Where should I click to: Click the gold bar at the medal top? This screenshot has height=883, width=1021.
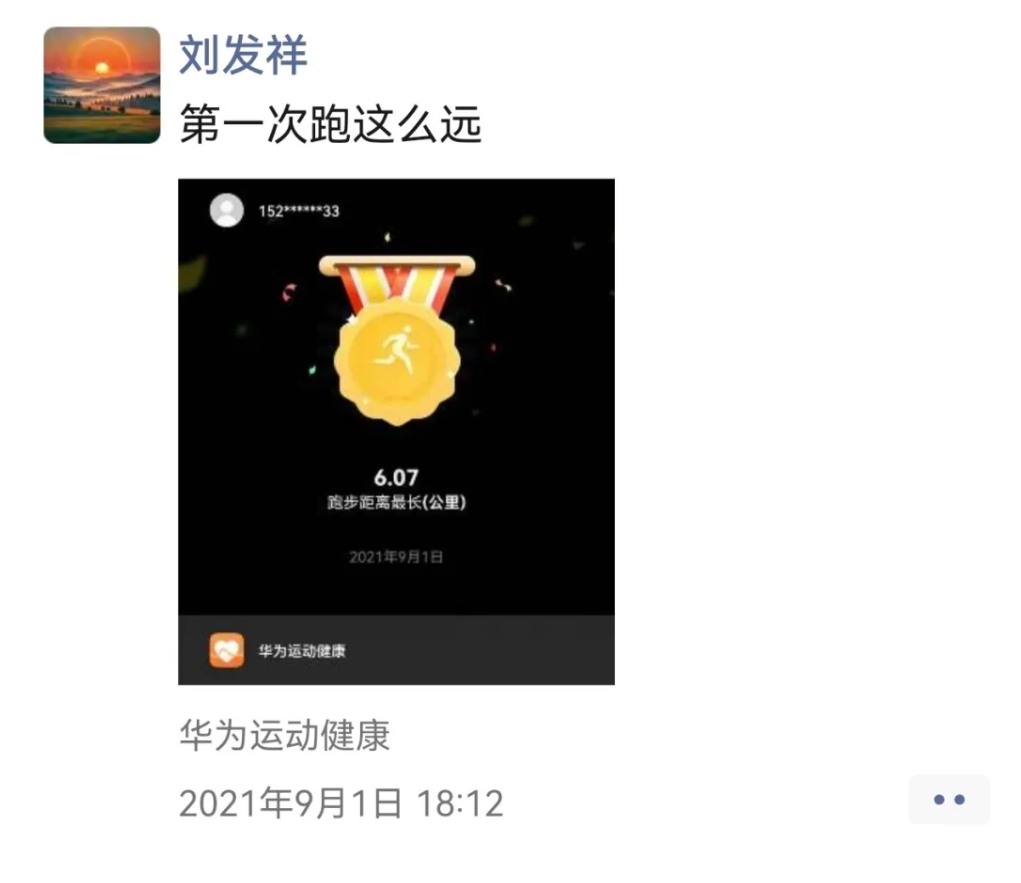pyautogui.click(x=397, y=265)
